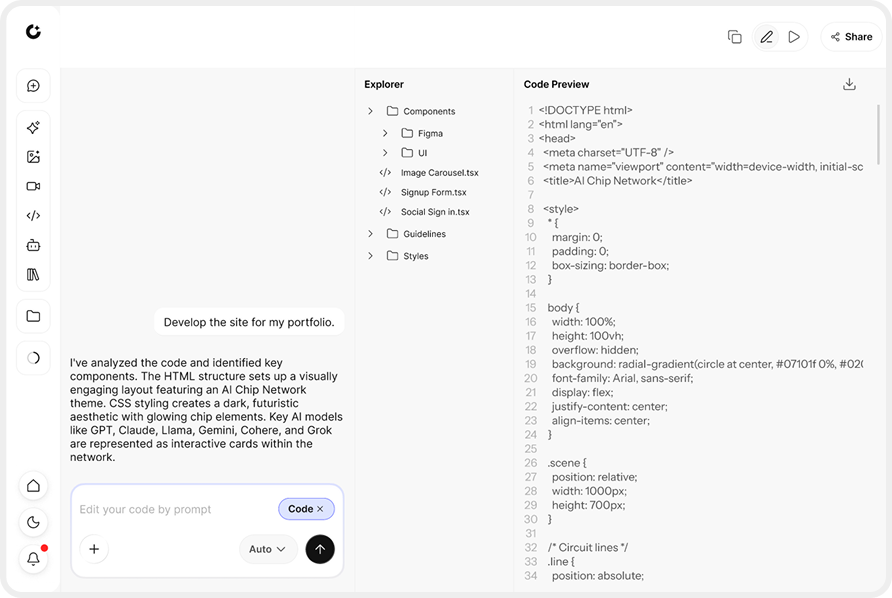This screenshot has height=598, width=892.
Task: Send the prompt with arrow button
Action: (x=320, y=549)
